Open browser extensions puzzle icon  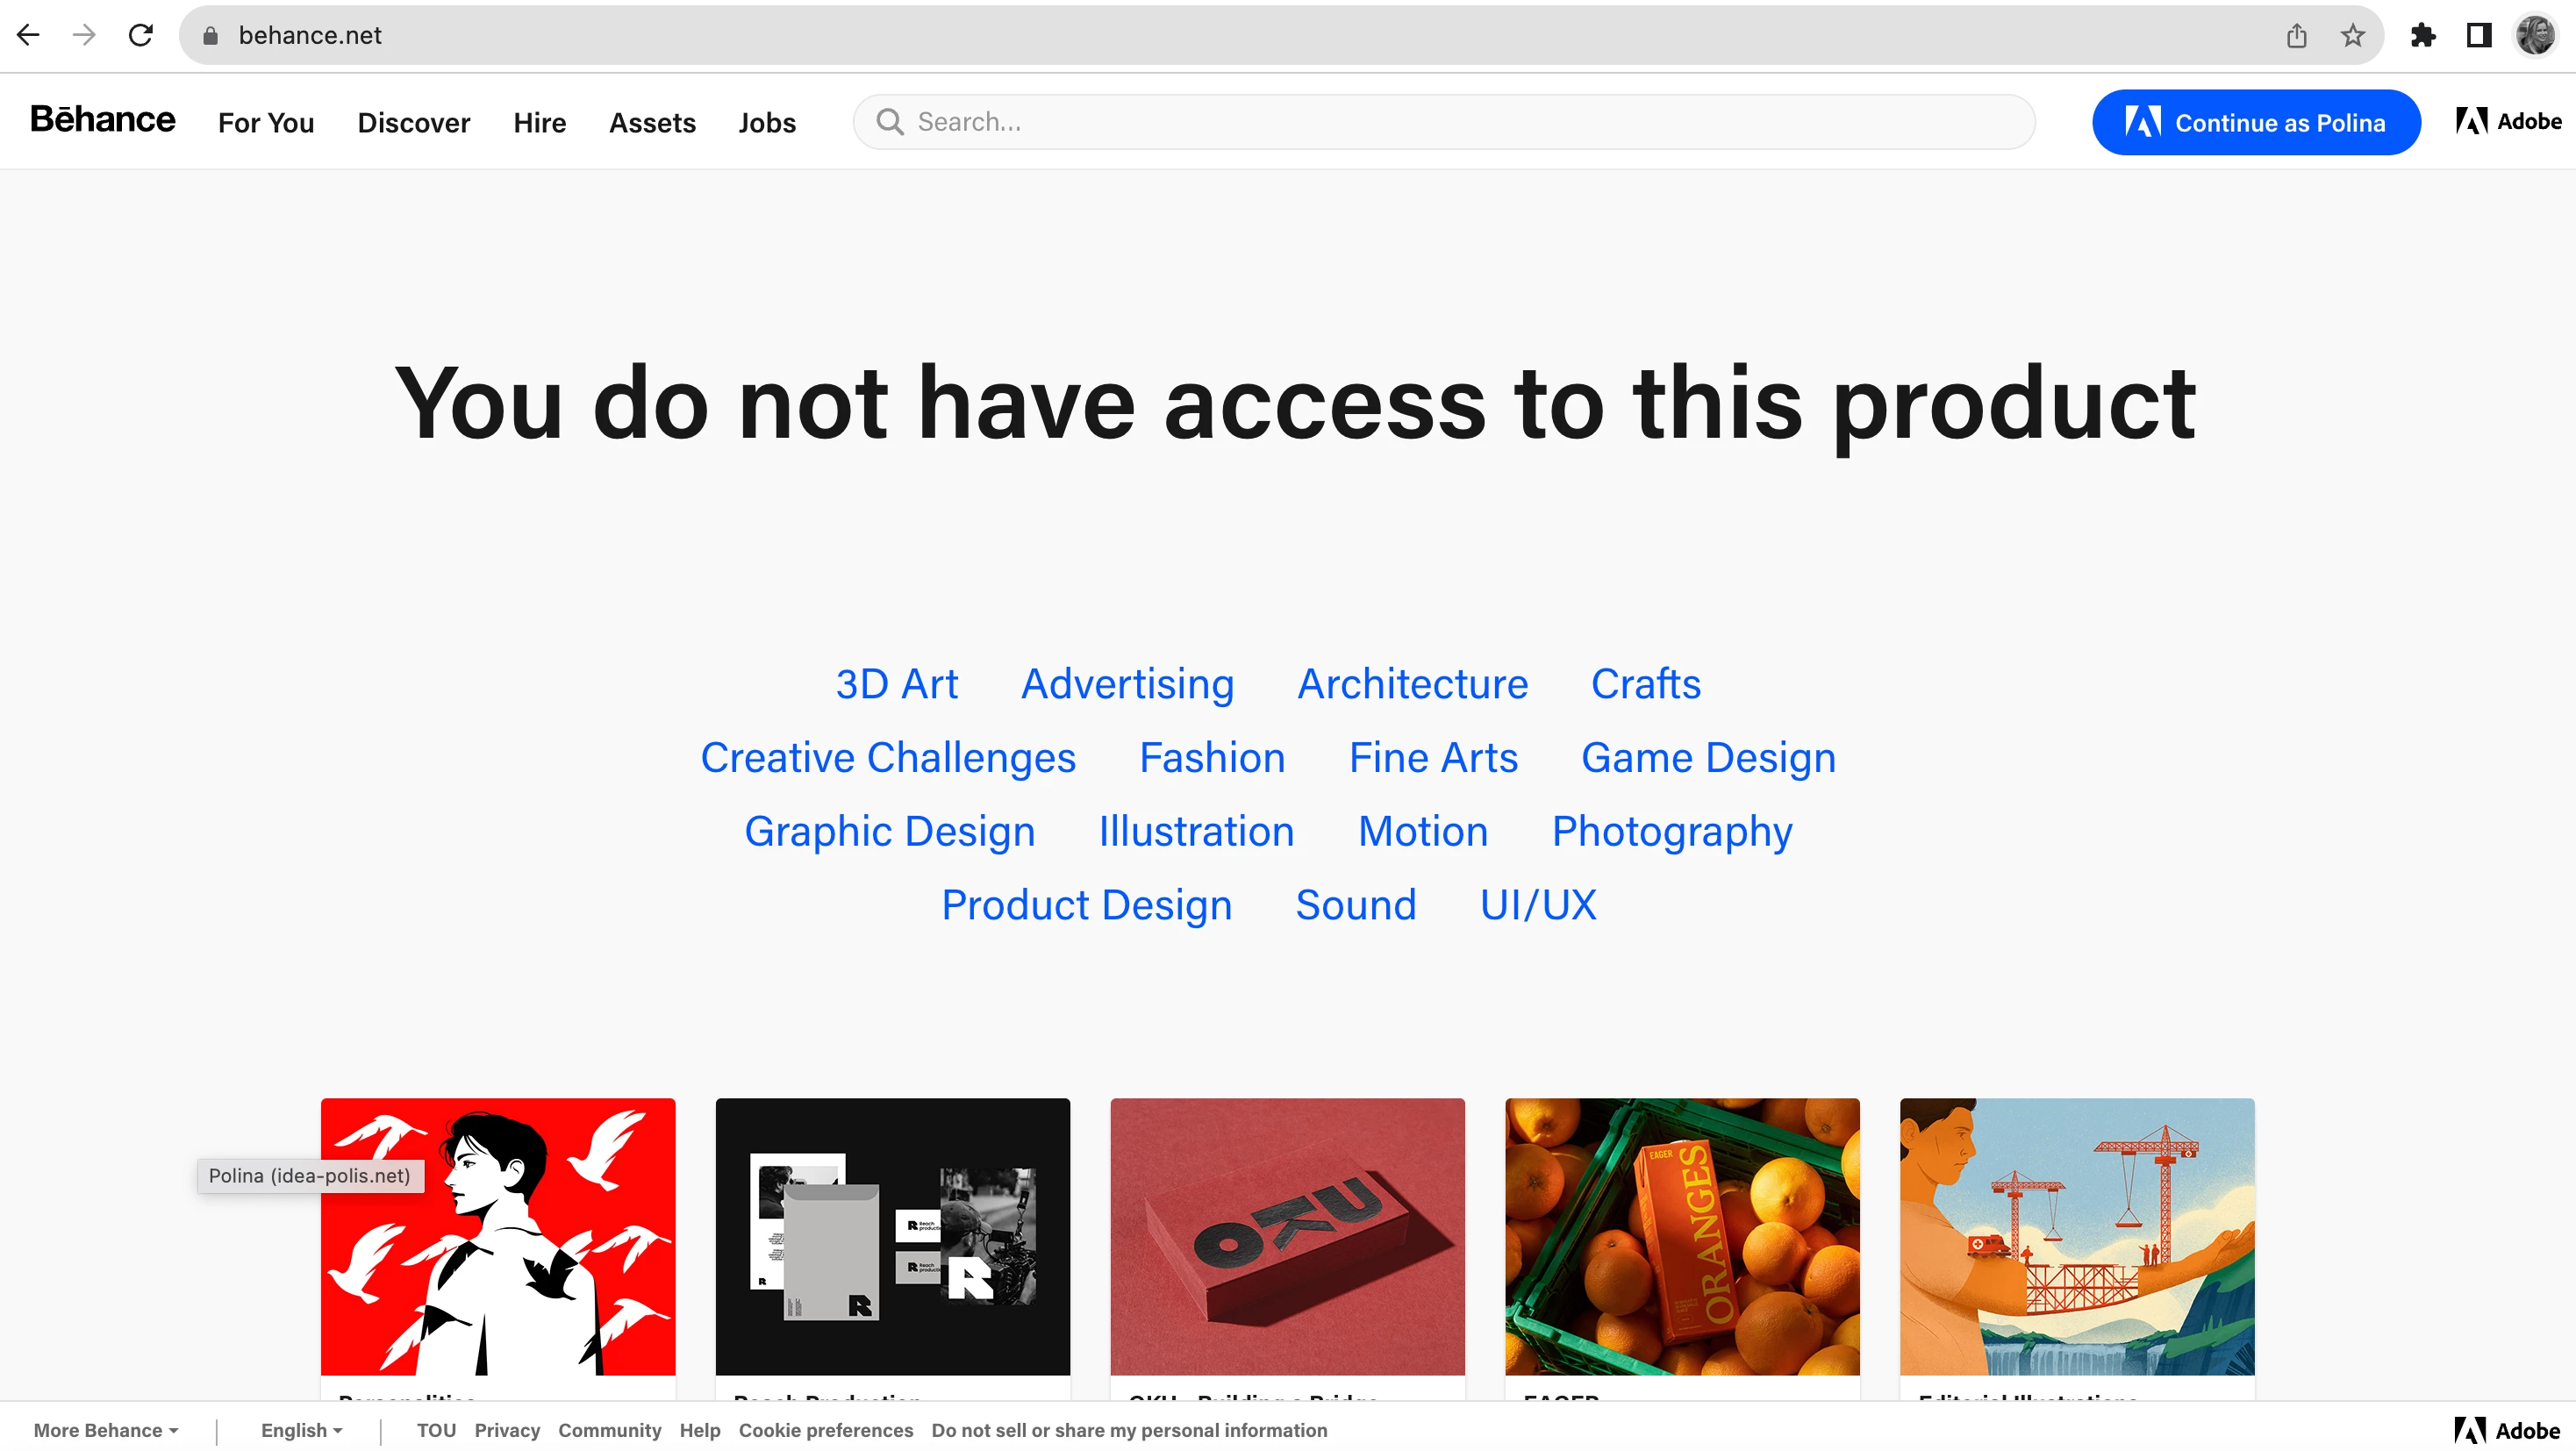pos(2423,36)
